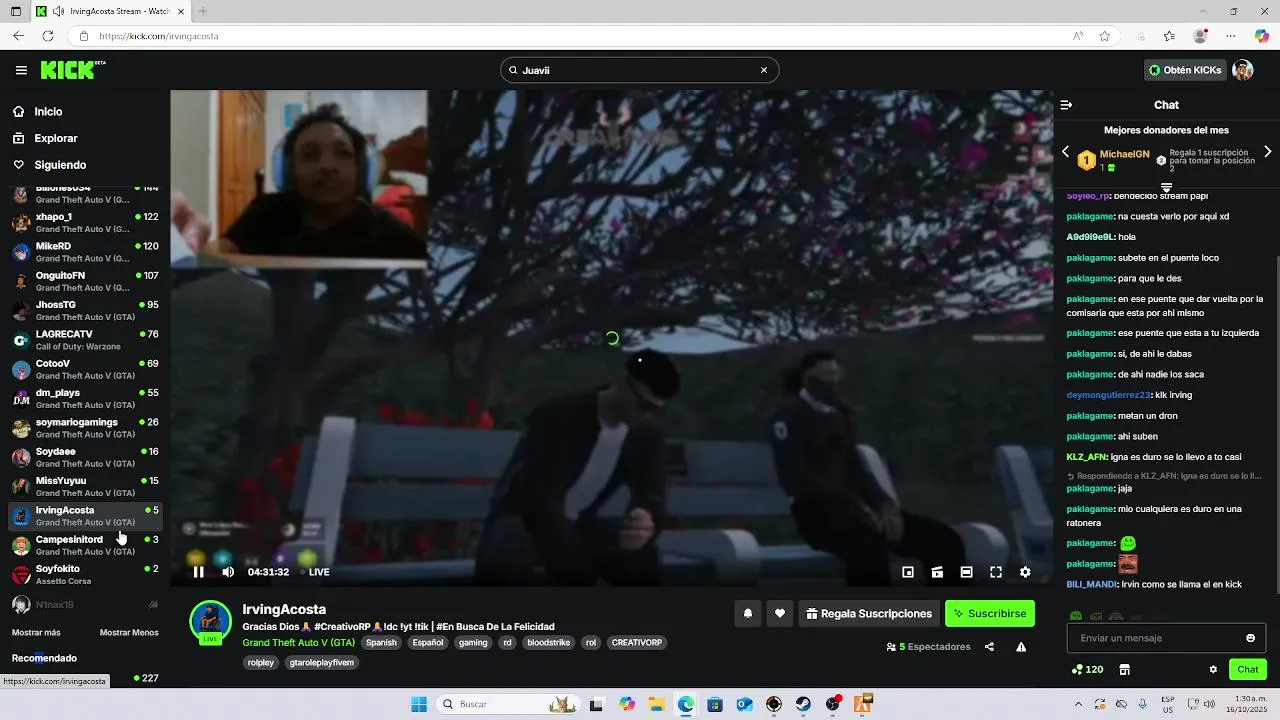Open dm_plays channel in followed list
The width and height of the screenshot is (1280, 720).
coord(85,399)
